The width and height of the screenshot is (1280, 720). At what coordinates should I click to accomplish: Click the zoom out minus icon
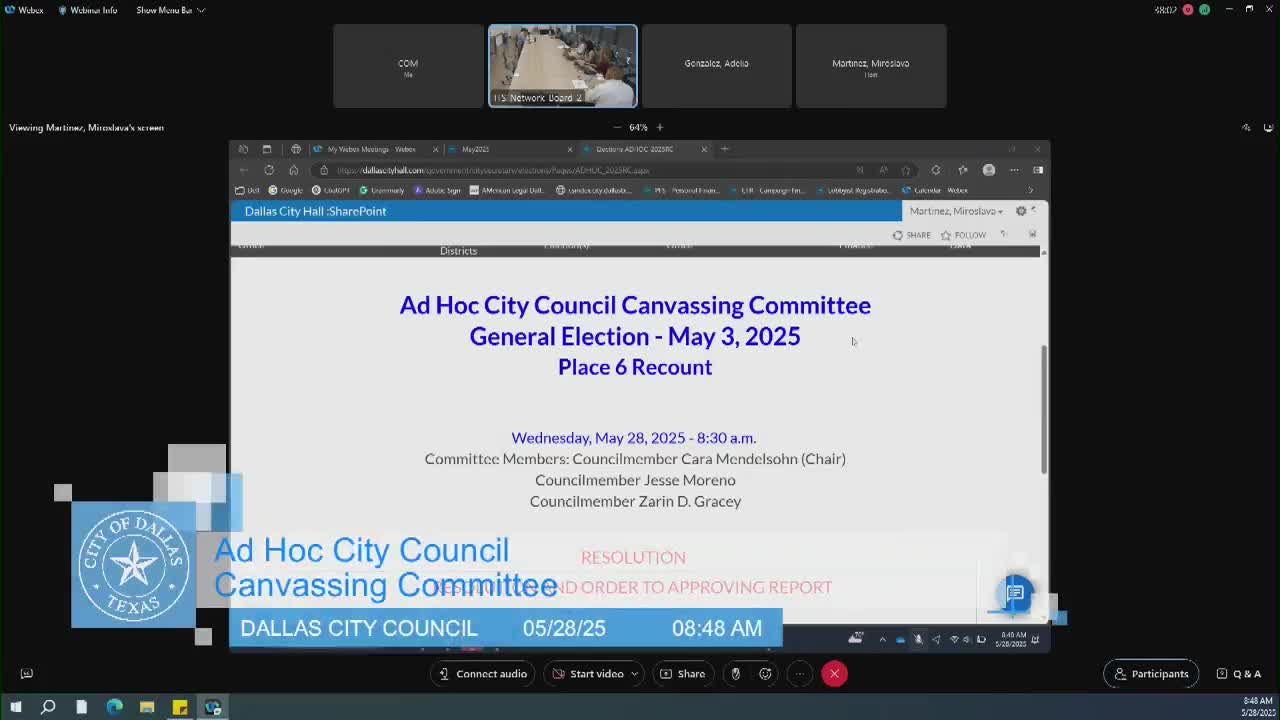(617, 127)
